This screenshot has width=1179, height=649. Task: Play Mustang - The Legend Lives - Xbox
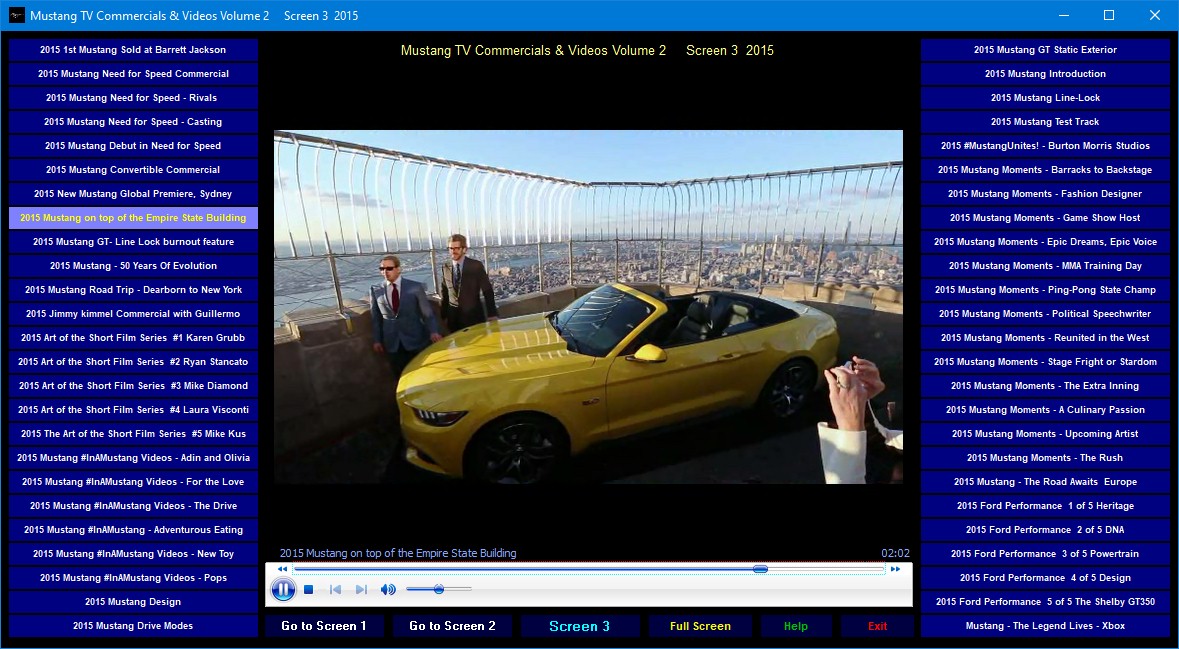(x=1045, y=626)
